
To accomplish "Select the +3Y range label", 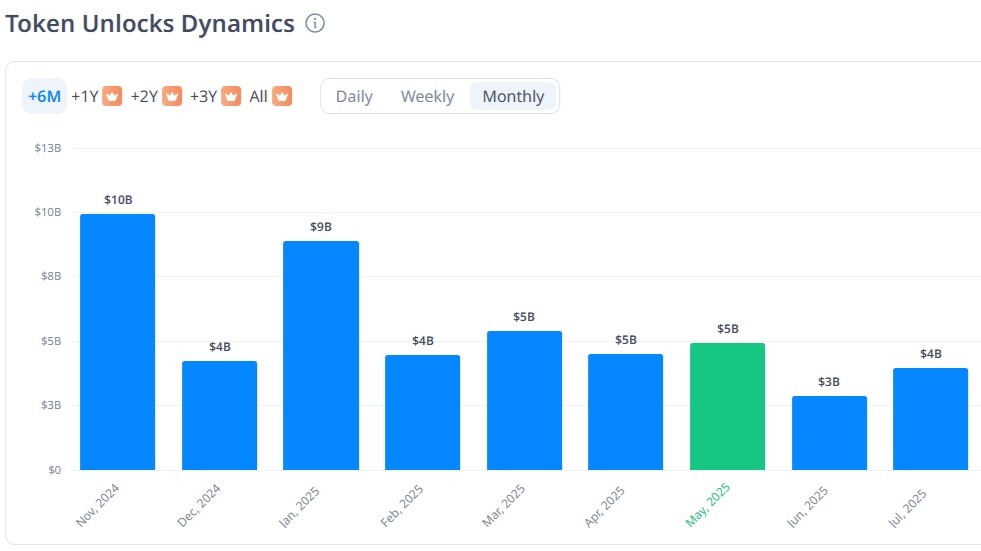I will (203, 96).
